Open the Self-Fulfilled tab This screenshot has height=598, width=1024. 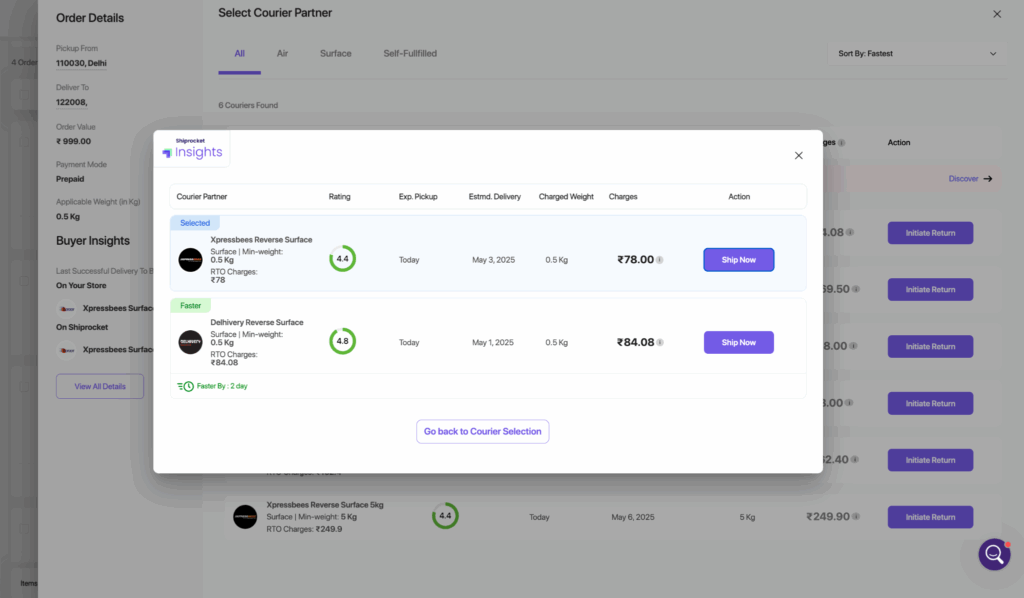410,54
